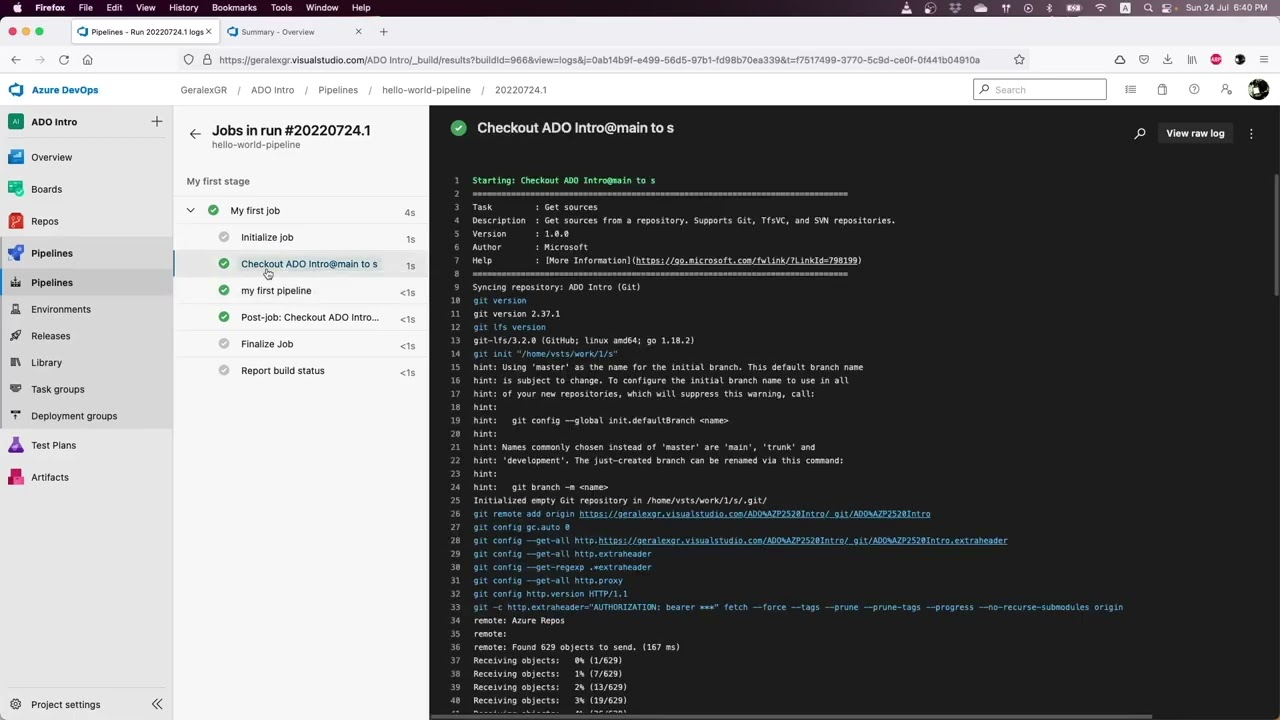Open the Tools menu in menu bar
The image size is (1280, 720).
pos(281,8)
